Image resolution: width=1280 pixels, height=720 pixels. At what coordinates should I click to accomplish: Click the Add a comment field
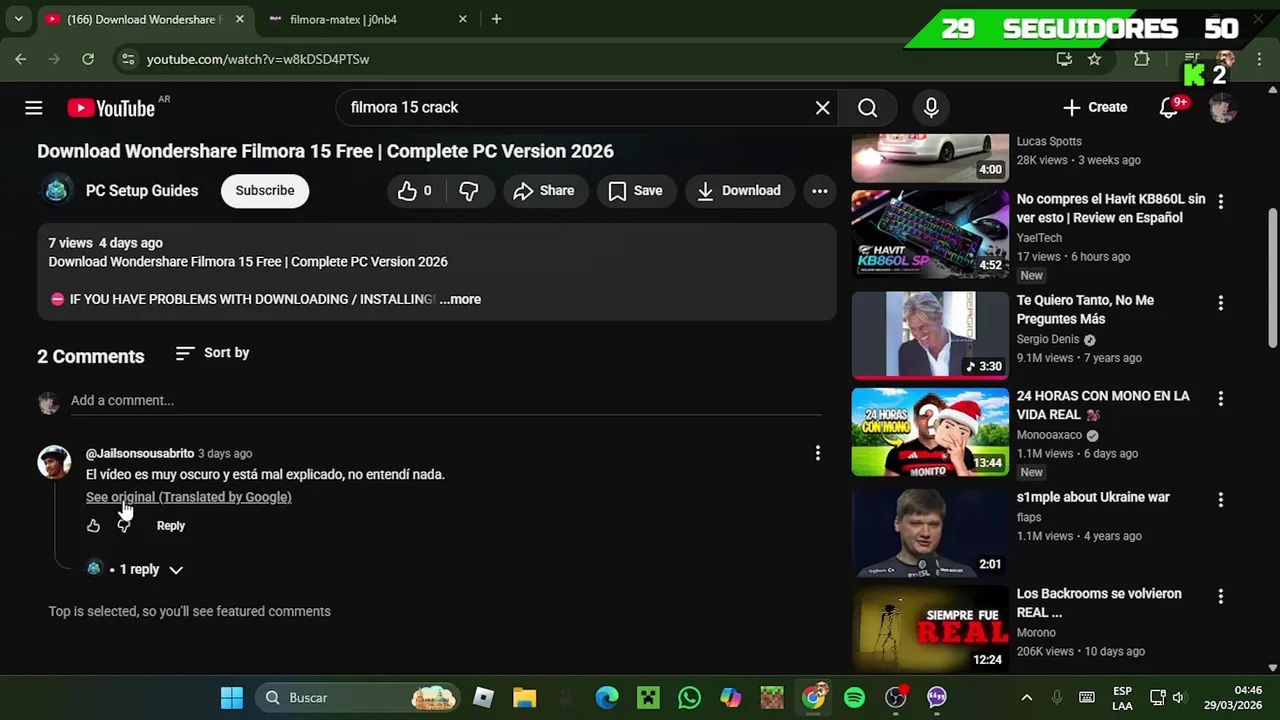tap(446, 401)
